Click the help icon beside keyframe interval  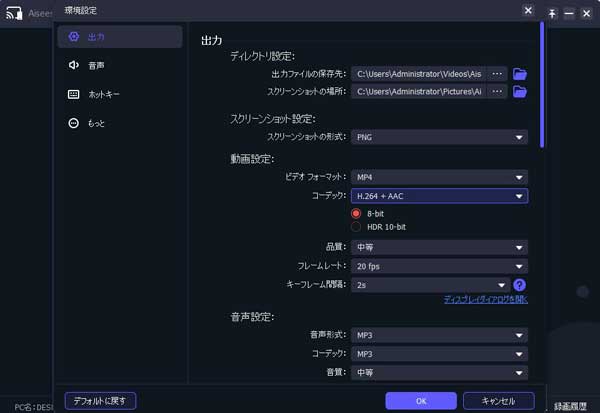[519, 285]
